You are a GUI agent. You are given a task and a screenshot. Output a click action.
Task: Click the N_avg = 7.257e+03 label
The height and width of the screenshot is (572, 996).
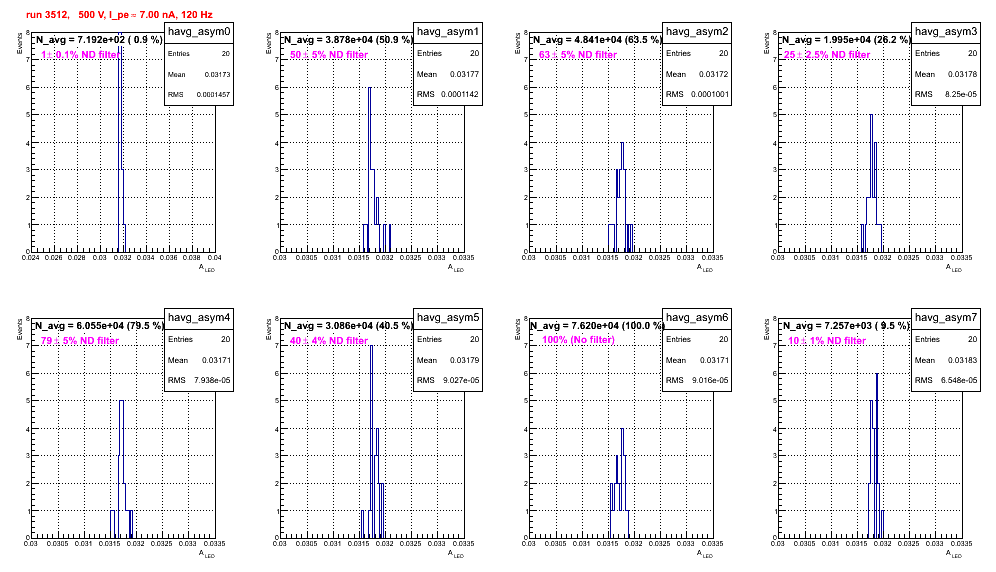pyautogui.click(x=846, y=326)
